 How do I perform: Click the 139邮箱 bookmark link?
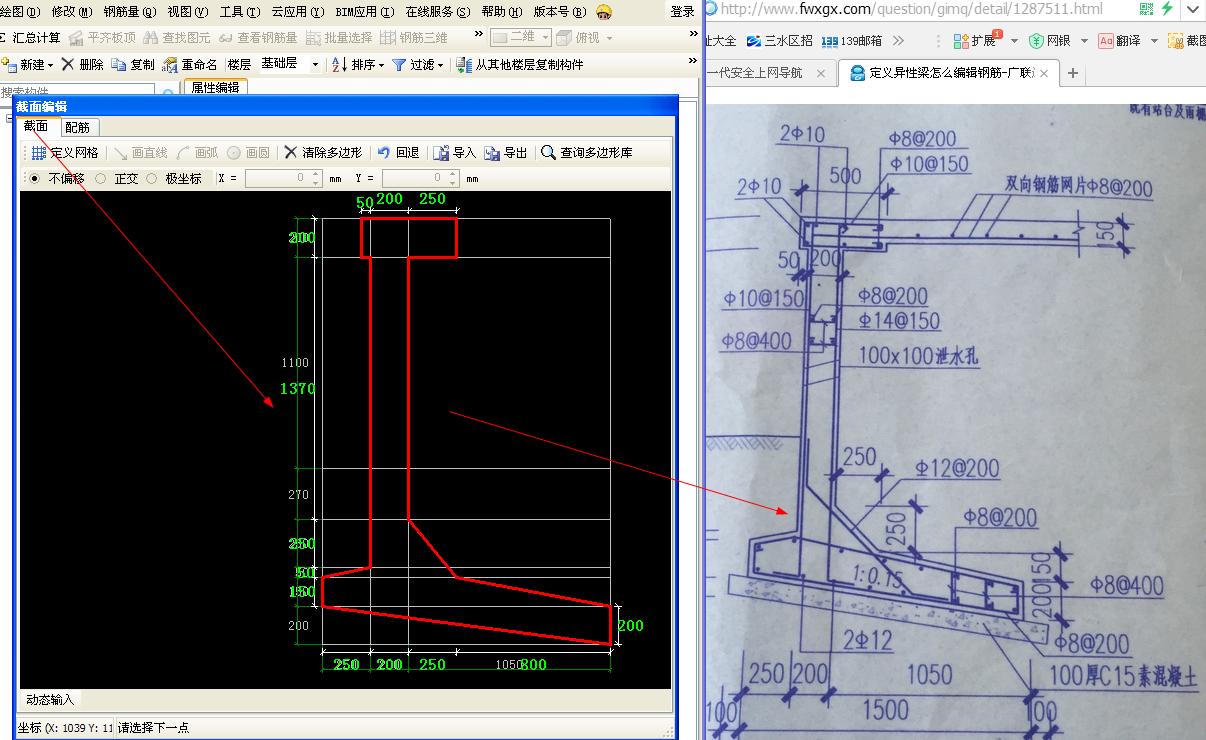tap(851, 41)
